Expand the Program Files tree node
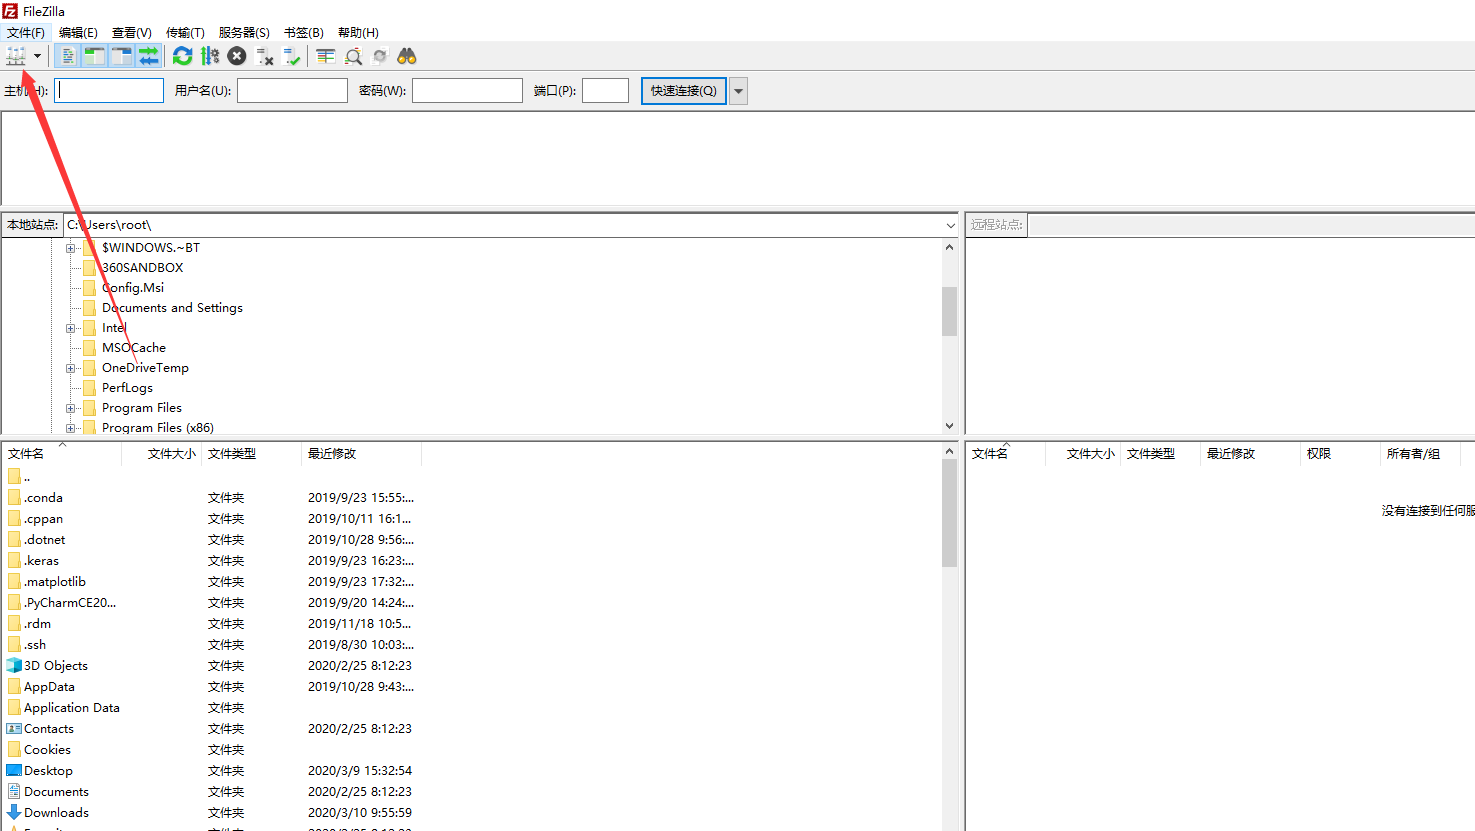 [71, 408]
